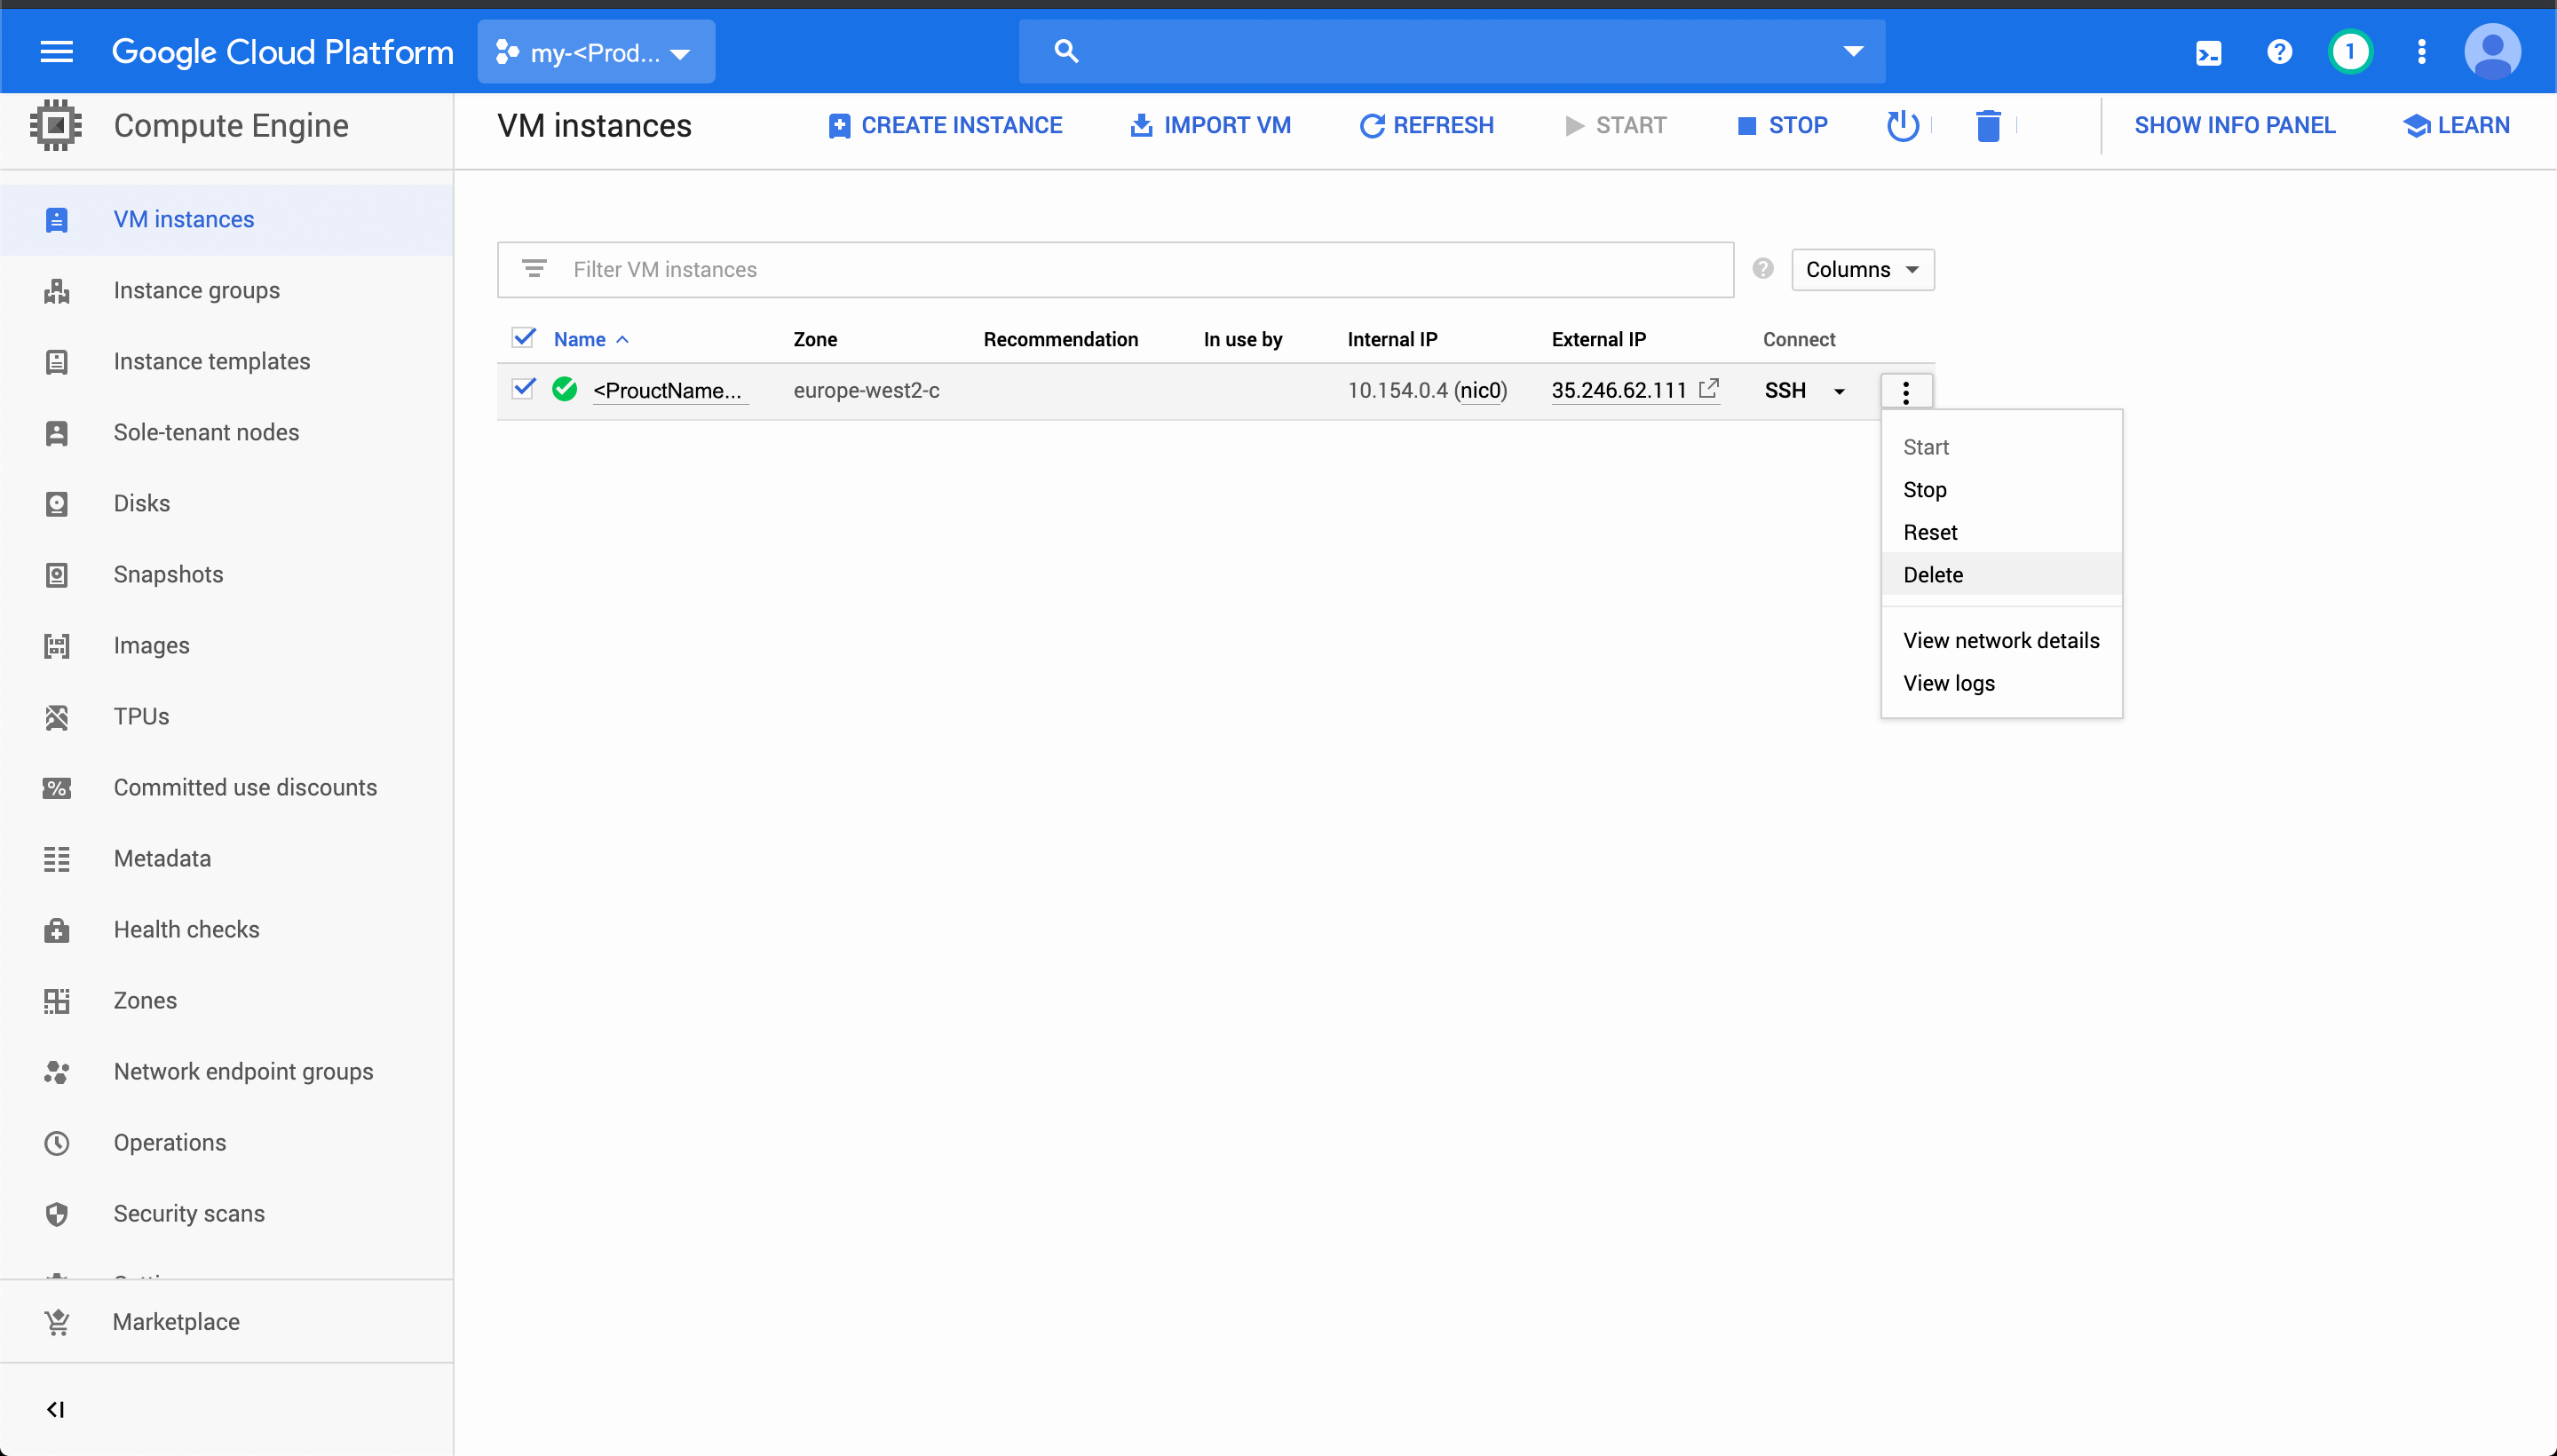The height and width of the screenshot is (1456, 2557).
Task: Open the my-Prod project selector
Action: click(x=594, y=51)
